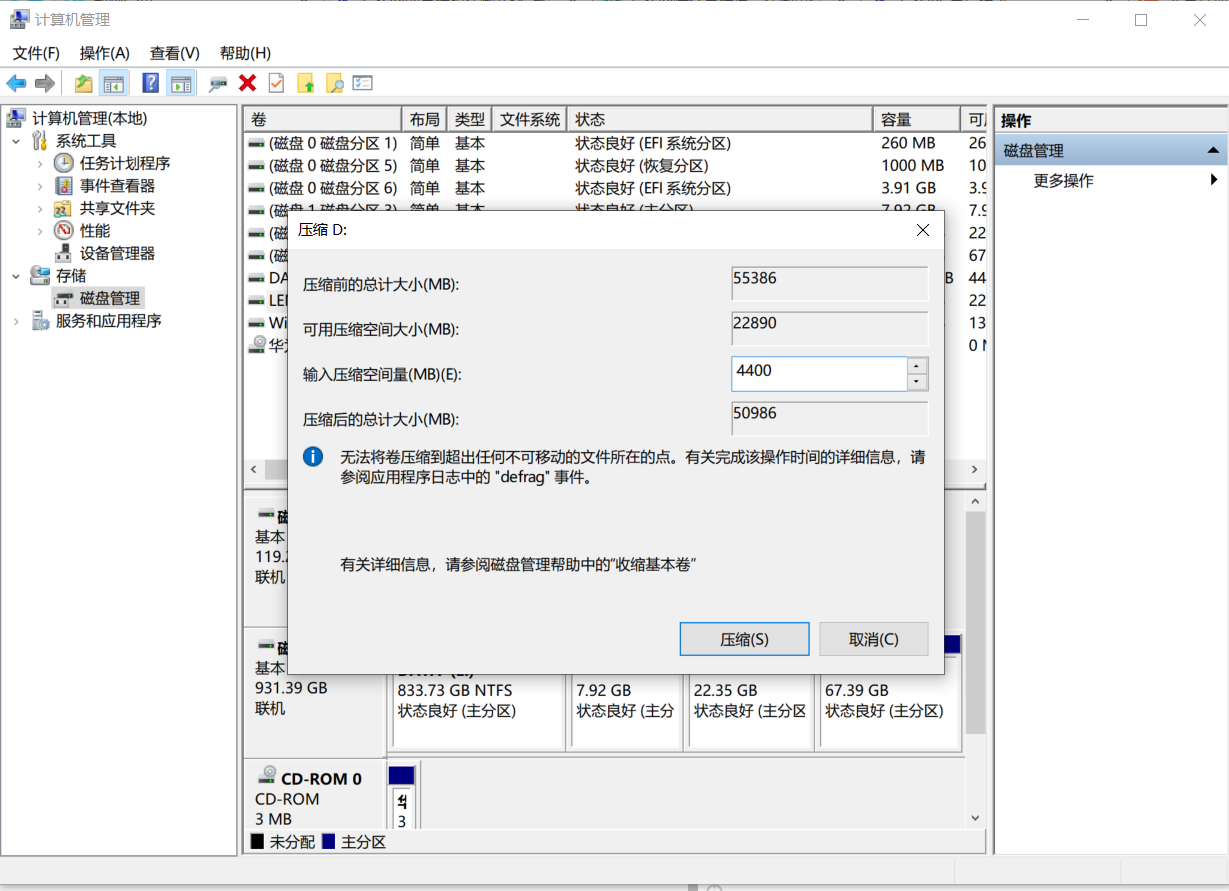This screenshot has height=891, width=1229.
Task: Click the read-only 55386 total size field
Action: click(830, 284)
